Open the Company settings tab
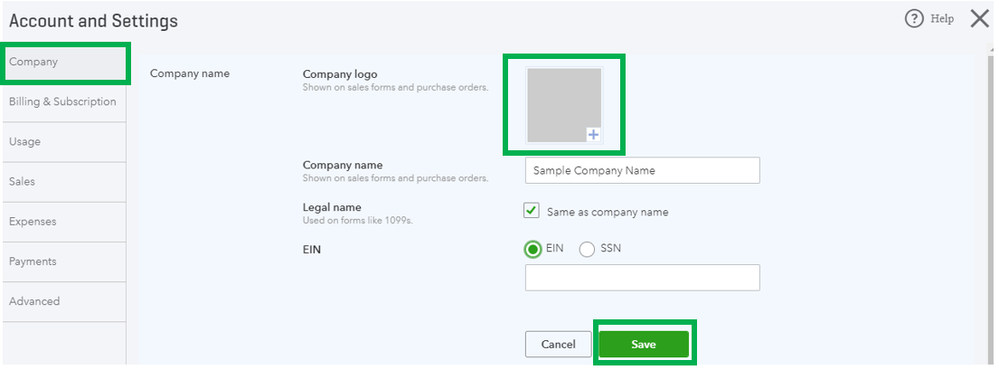999x372 pixels. 65,62
